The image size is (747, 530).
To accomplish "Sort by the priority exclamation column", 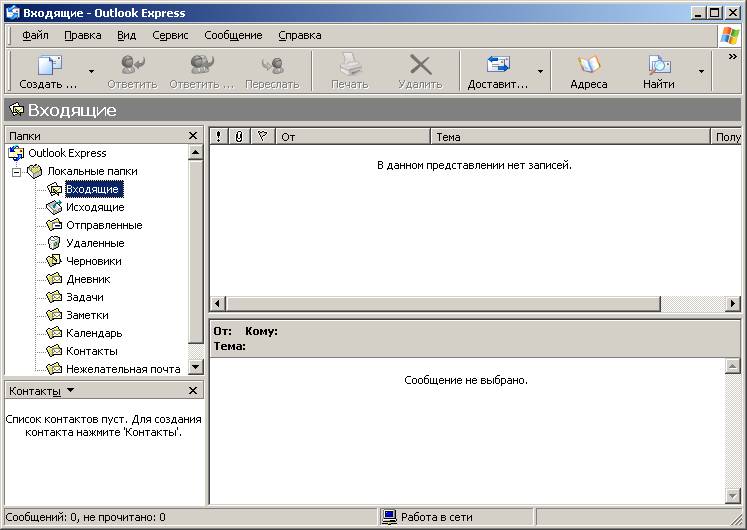I will click(219, 137).
